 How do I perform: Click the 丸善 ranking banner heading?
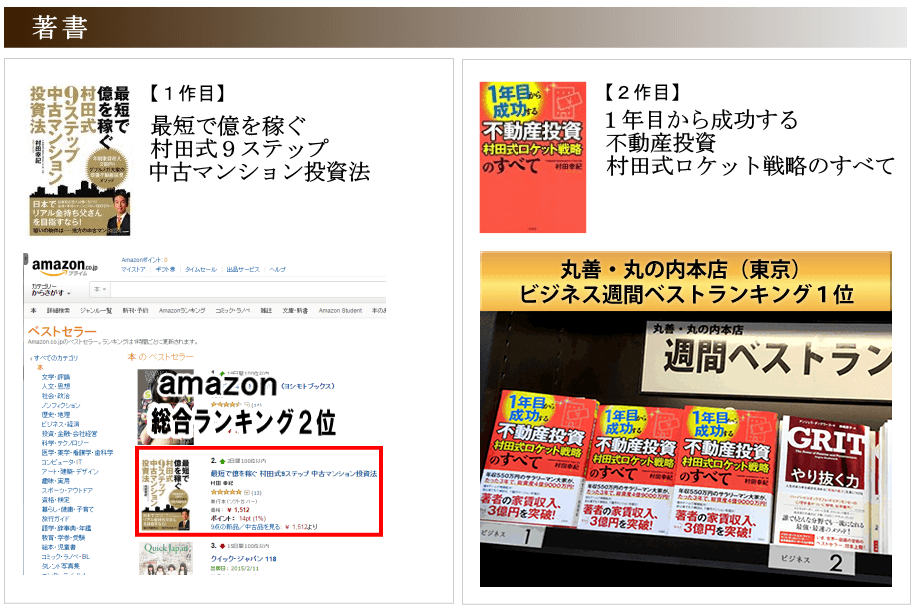click(686, 282)
